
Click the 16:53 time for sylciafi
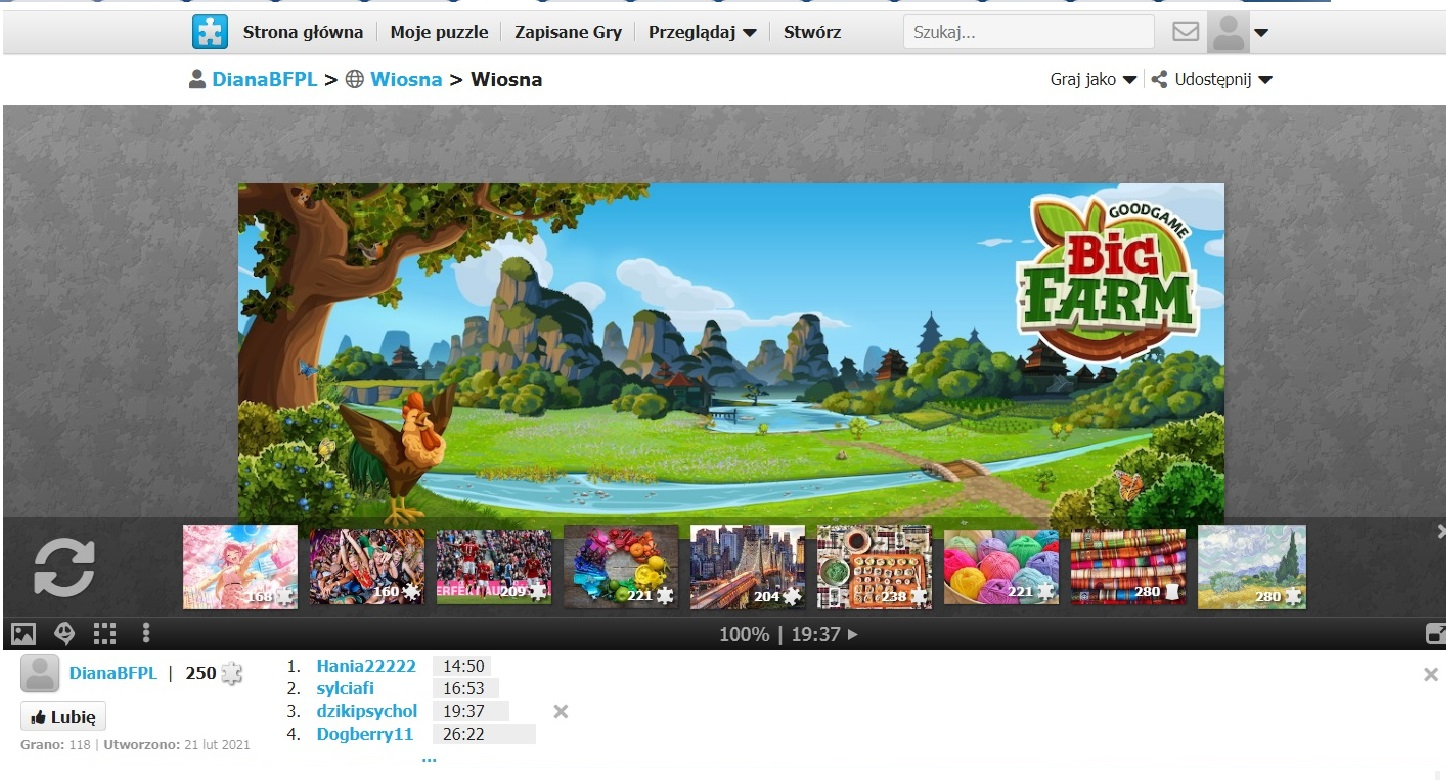click(x=464, y=688)
